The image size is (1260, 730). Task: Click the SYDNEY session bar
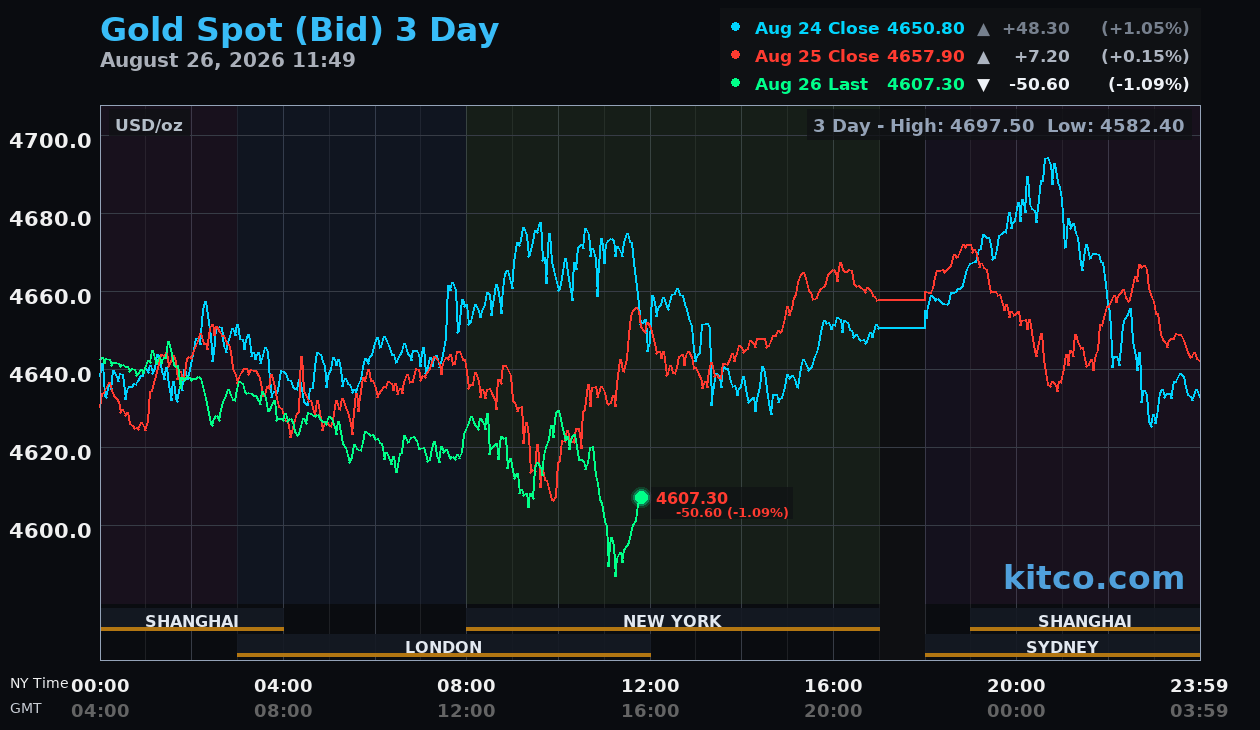pyautogui.click(x=1062, y=646)
